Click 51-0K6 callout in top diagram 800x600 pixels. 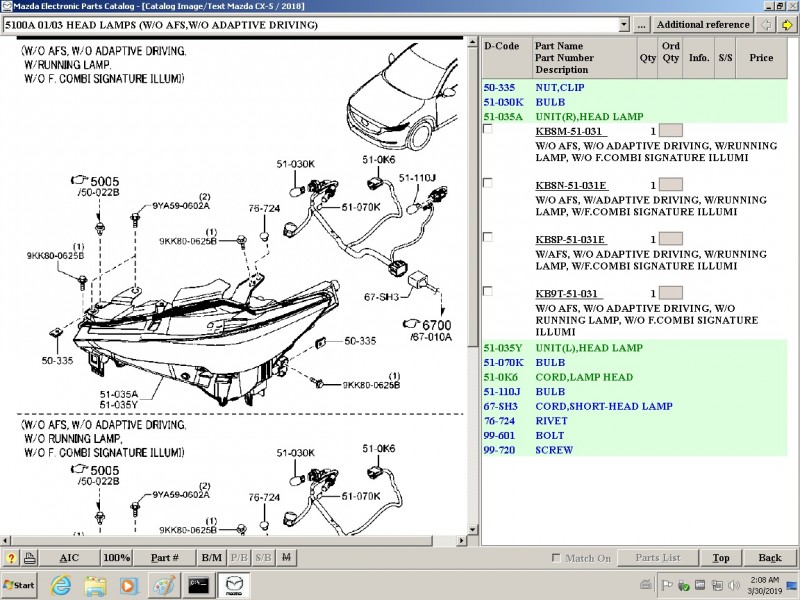(x=379, y=159)
